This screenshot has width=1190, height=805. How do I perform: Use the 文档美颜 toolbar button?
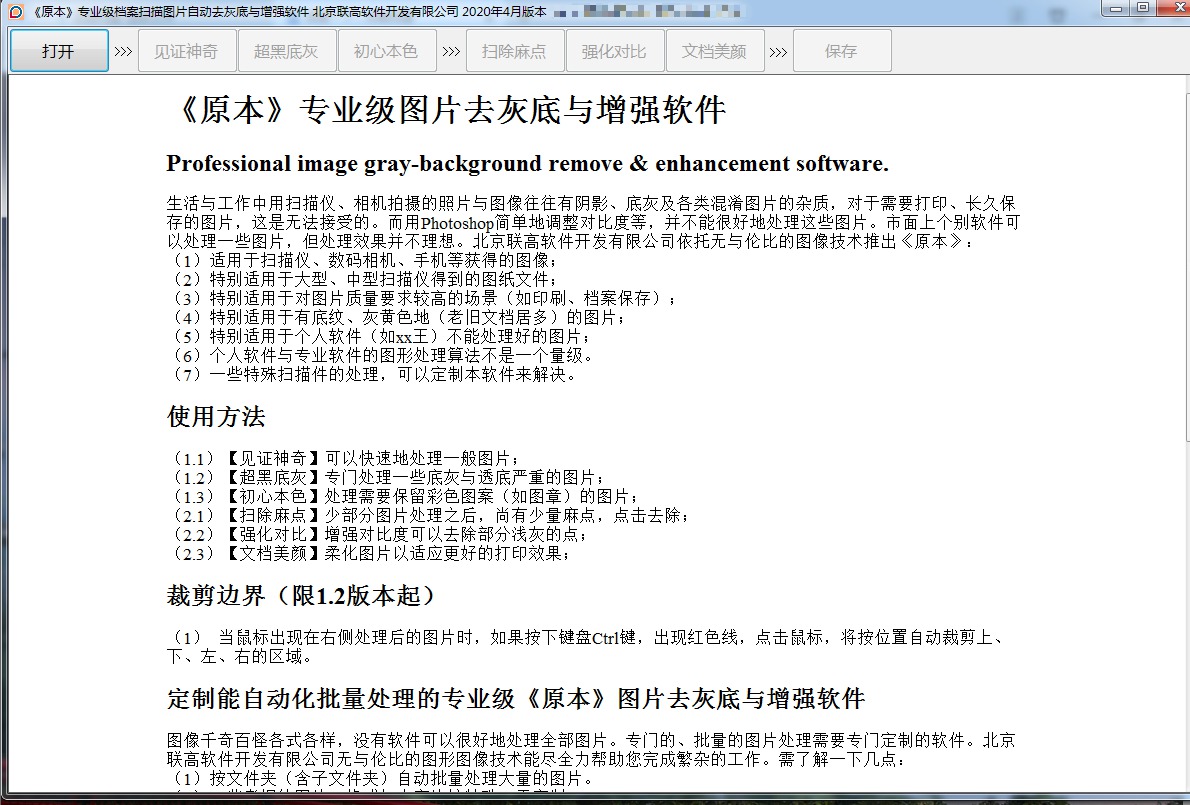point(715,51)
